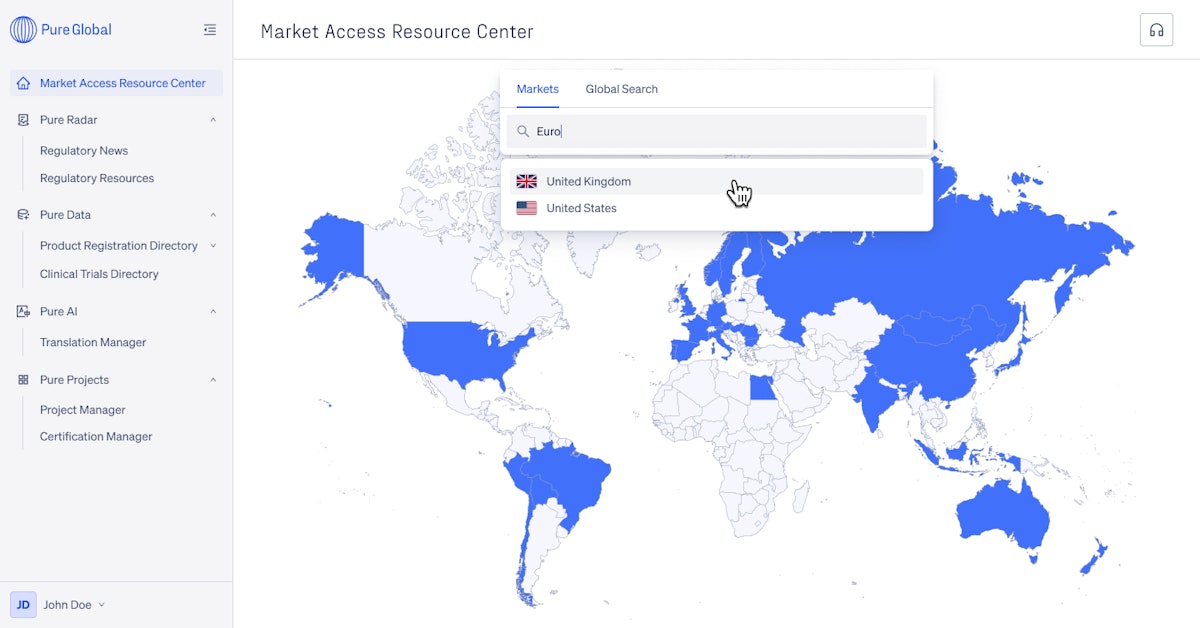Open the headphones support icon
The width and height of the screenshot is (1200, 628).
coord(1156,30)
